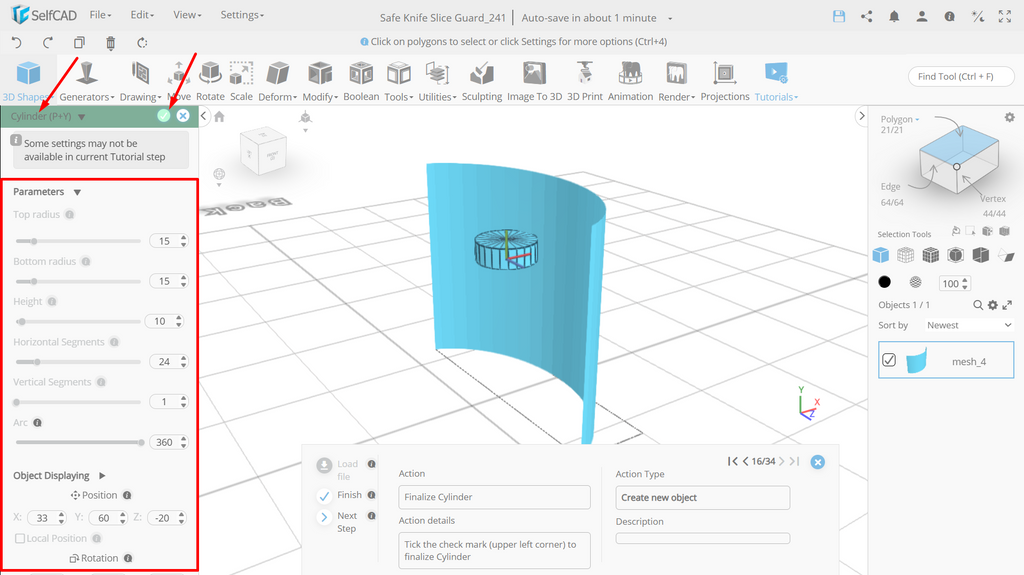Image resolution: width=1024 pixels, height=575 pixels.
Task: Close the tutorial step panel
Action: pyautogui.click(x=817, y=462)
